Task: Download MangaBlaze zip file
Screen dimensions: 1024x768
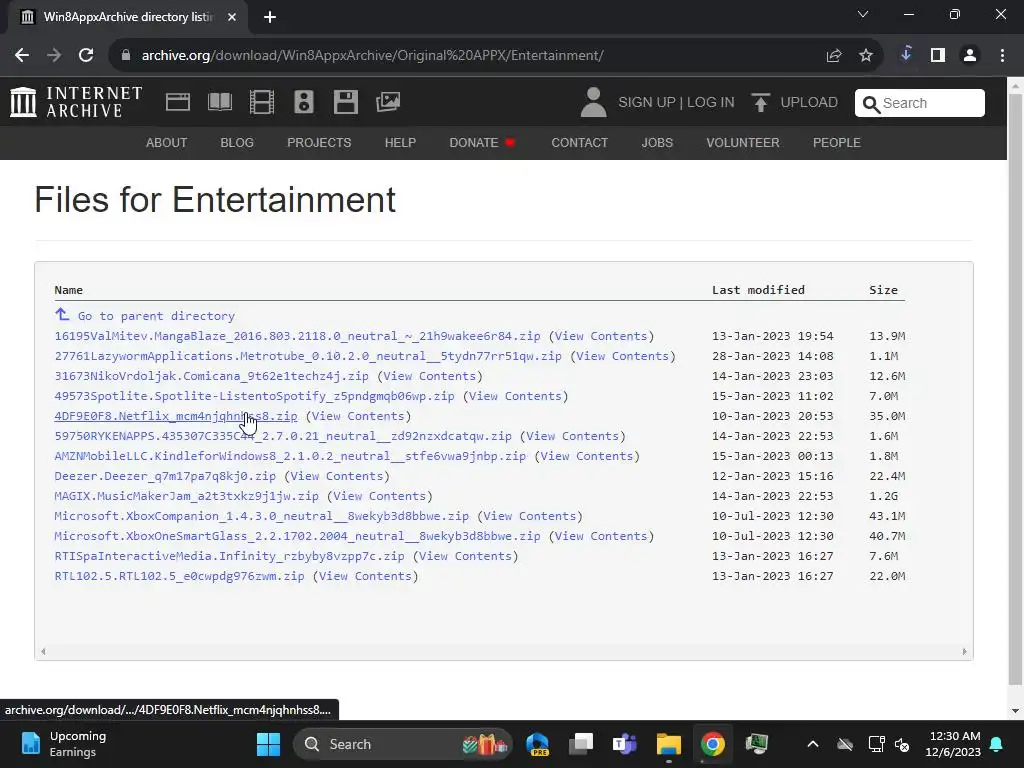Action: tap(297, 336)
